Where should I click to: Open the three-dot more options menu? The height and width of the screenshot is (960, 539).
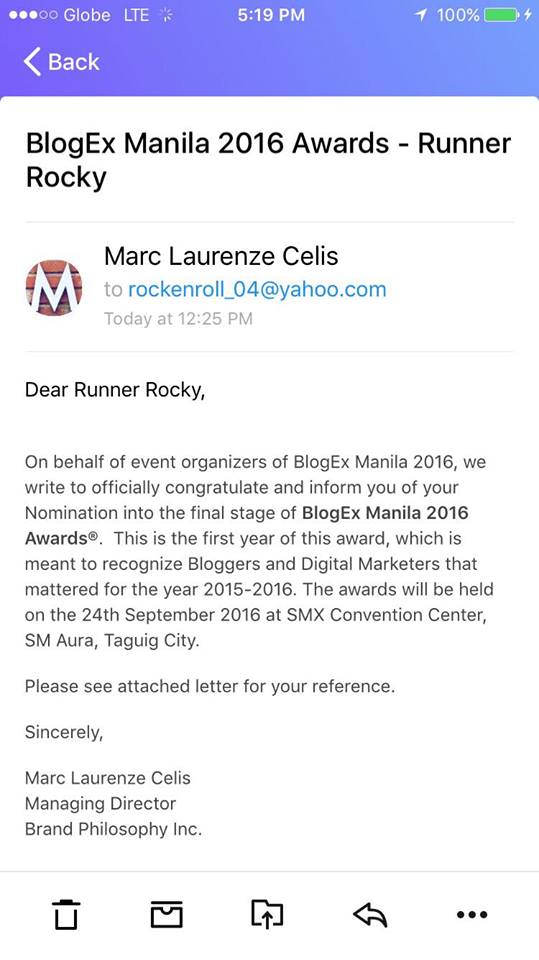click(x=472, y=915)
